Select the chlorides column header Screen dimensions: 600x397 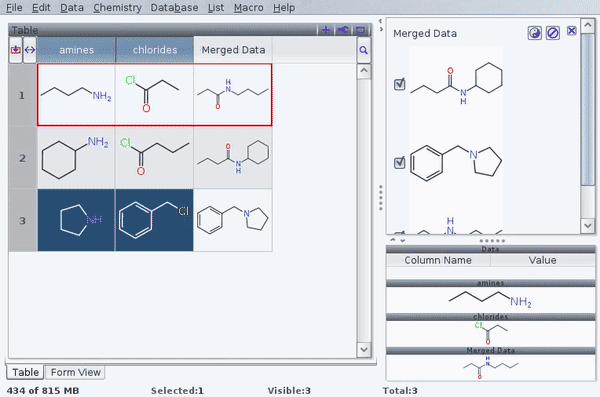[x=155, y=50]
